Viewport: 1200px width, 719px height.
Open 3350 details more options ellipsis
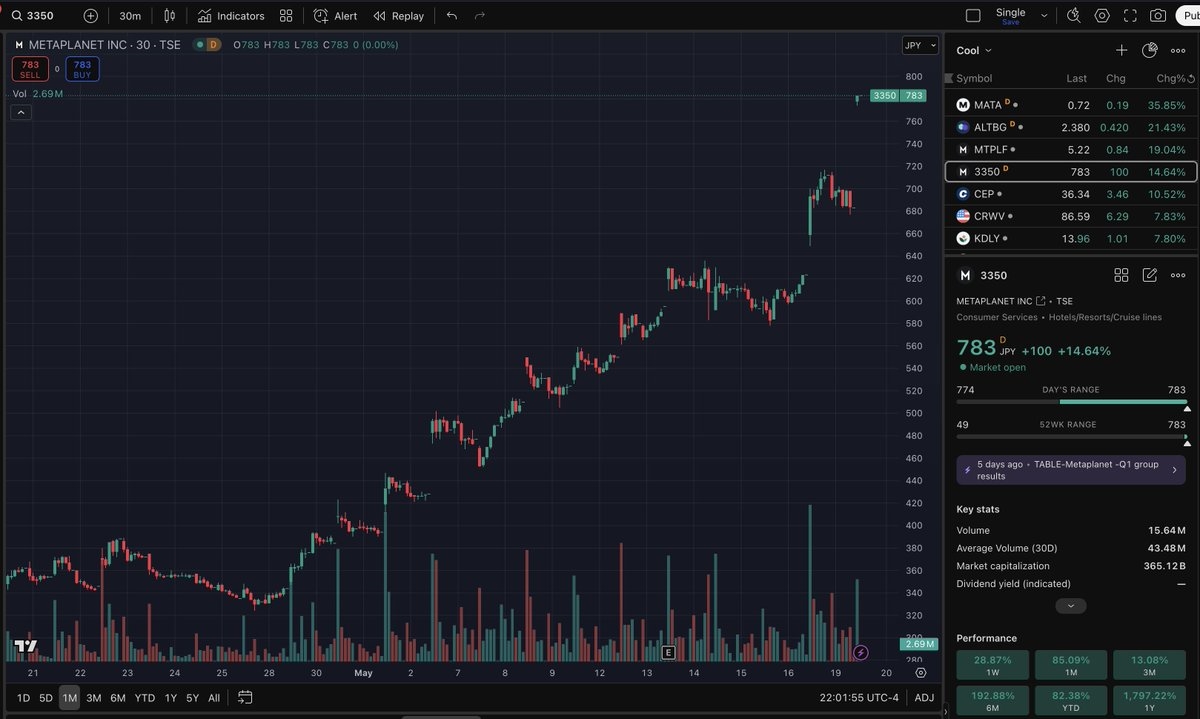tap(1178, 275)
